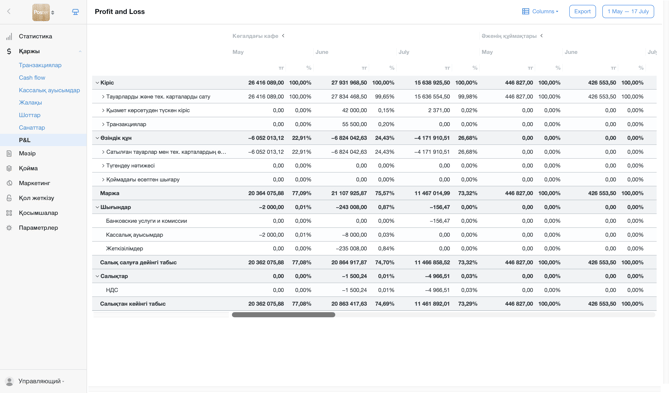The height and width of the screenshot is (393, 670).
Task: Click the Profit and Loss page title
Action: tap(120, 12)
